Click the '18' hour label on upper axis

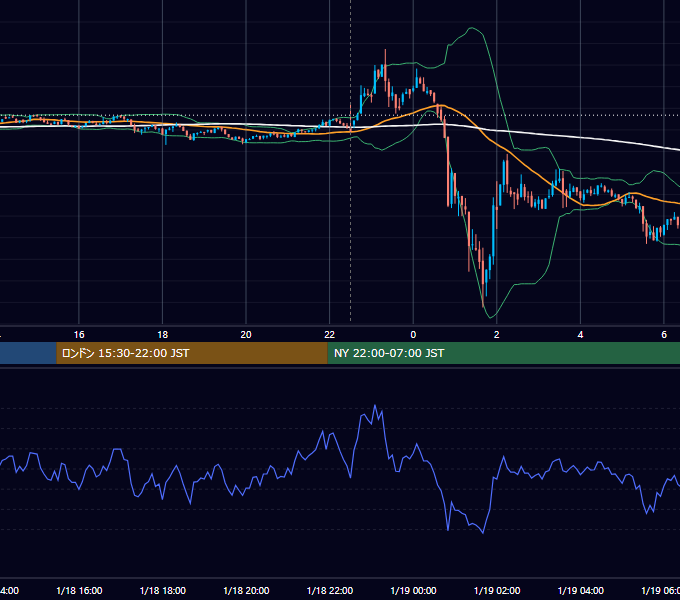[163, 335]
